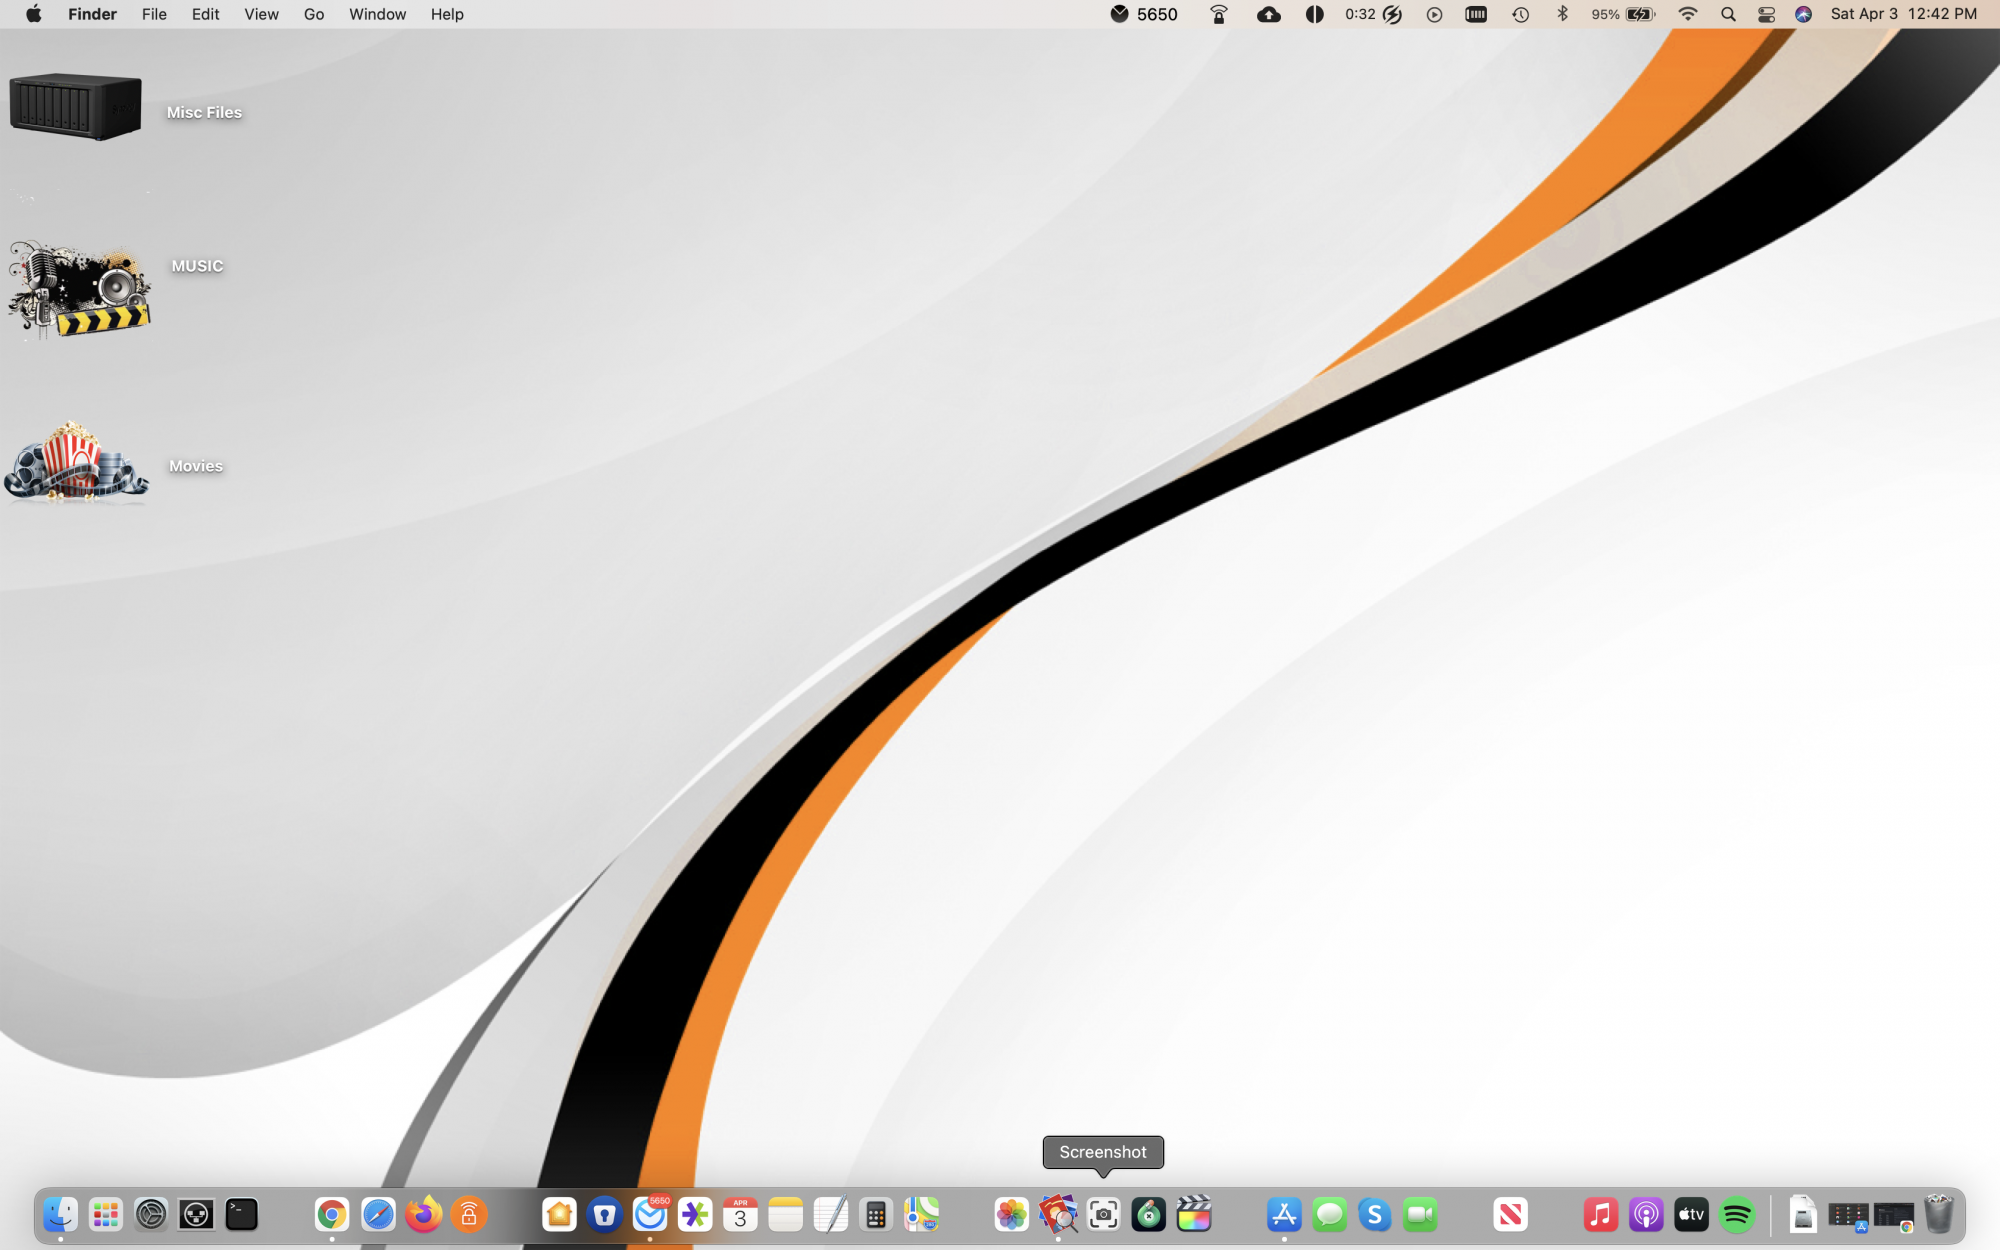Expand the Time Machine menu bar dropdown
Screen dimensions: 2000x1250
(x=1520, y=14)
